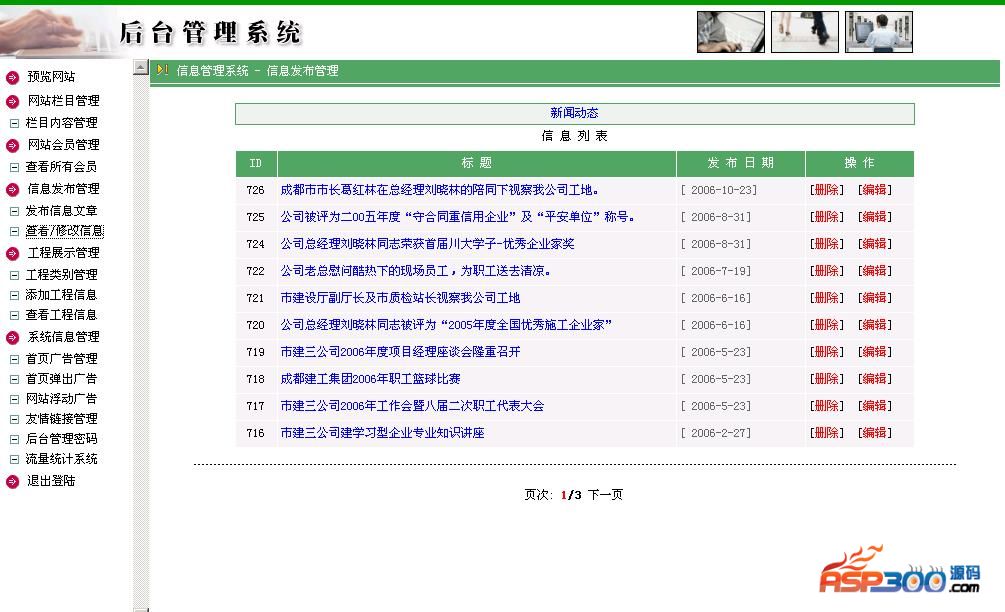Image resolution: width=1005 pixels, height=612 pixels.
Task: Open article 717 职工代表大会
Action: click(412, 406)
